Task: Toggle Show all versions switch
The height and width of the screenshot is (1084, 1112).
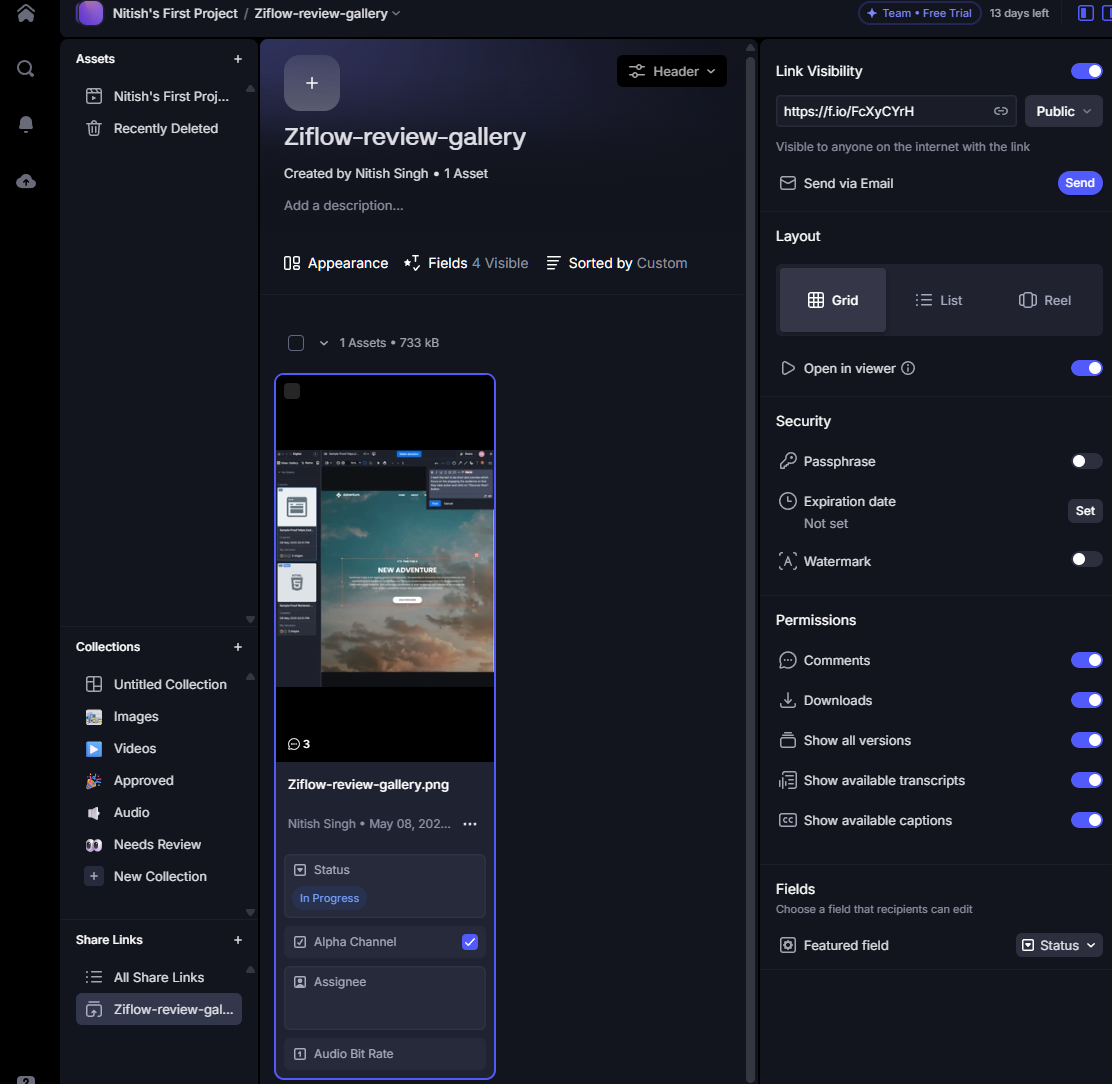Action: coord(1086,740)
